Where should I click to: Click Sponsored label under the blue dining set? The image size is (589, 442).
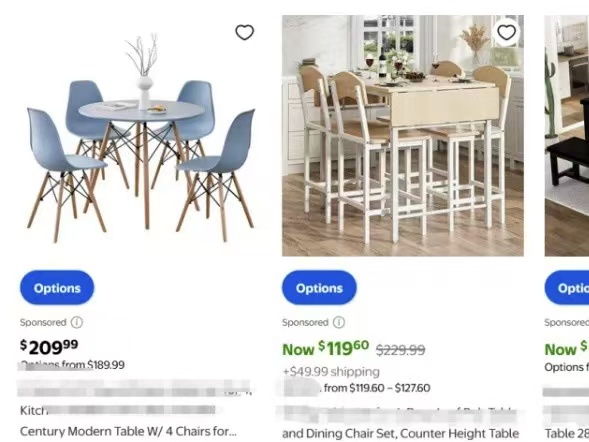pyautogui.click(x=43, y=322)
